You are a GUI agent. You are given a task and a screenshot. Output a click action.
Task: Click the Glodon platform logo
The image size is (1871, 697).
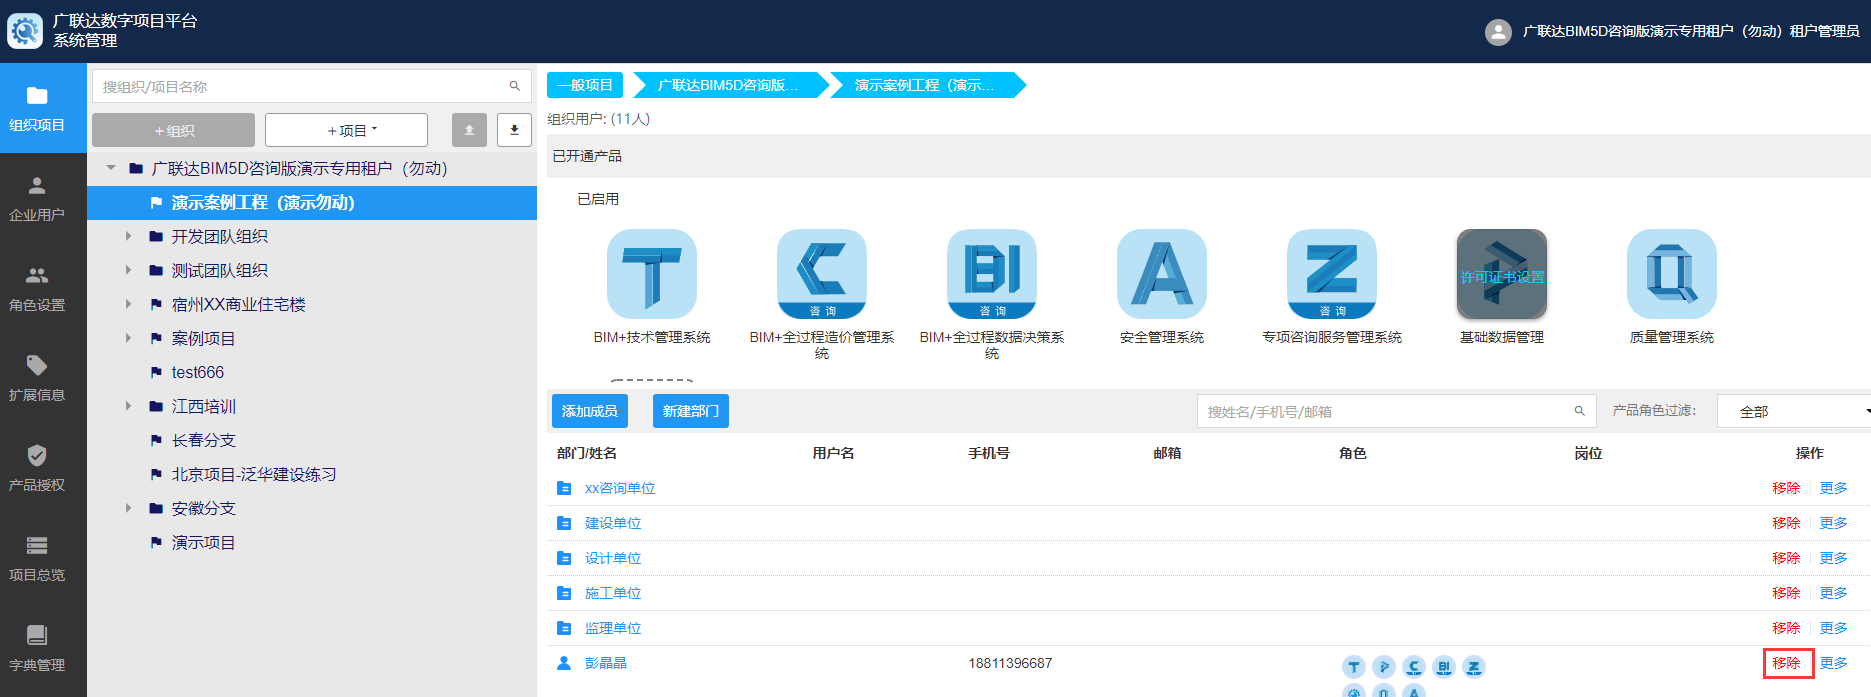25,31
